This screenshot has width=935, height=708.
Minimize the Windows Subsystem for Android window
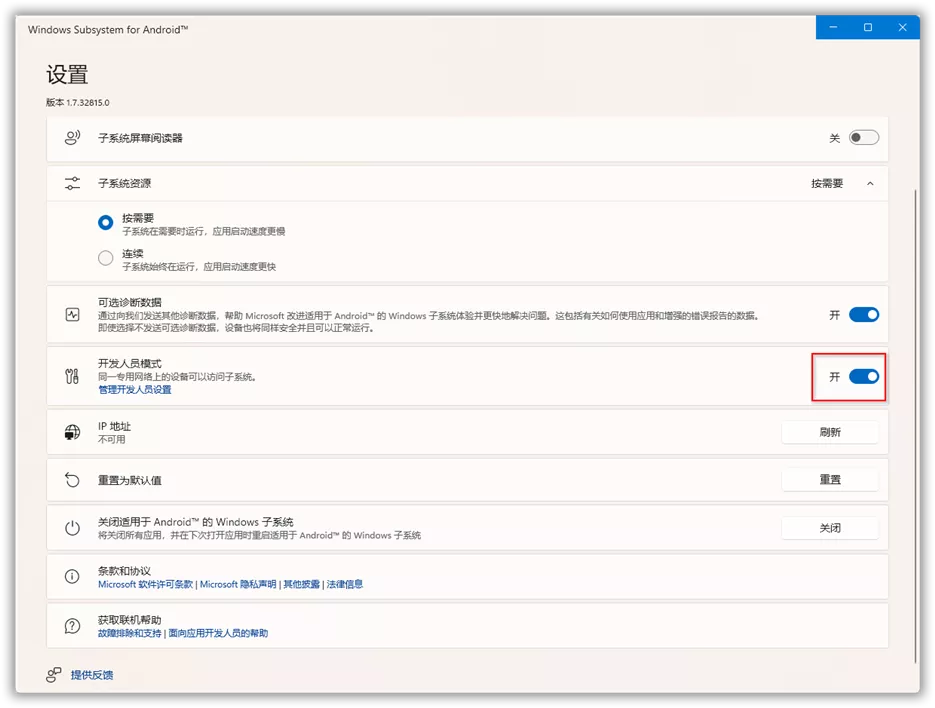click(833, 27)
